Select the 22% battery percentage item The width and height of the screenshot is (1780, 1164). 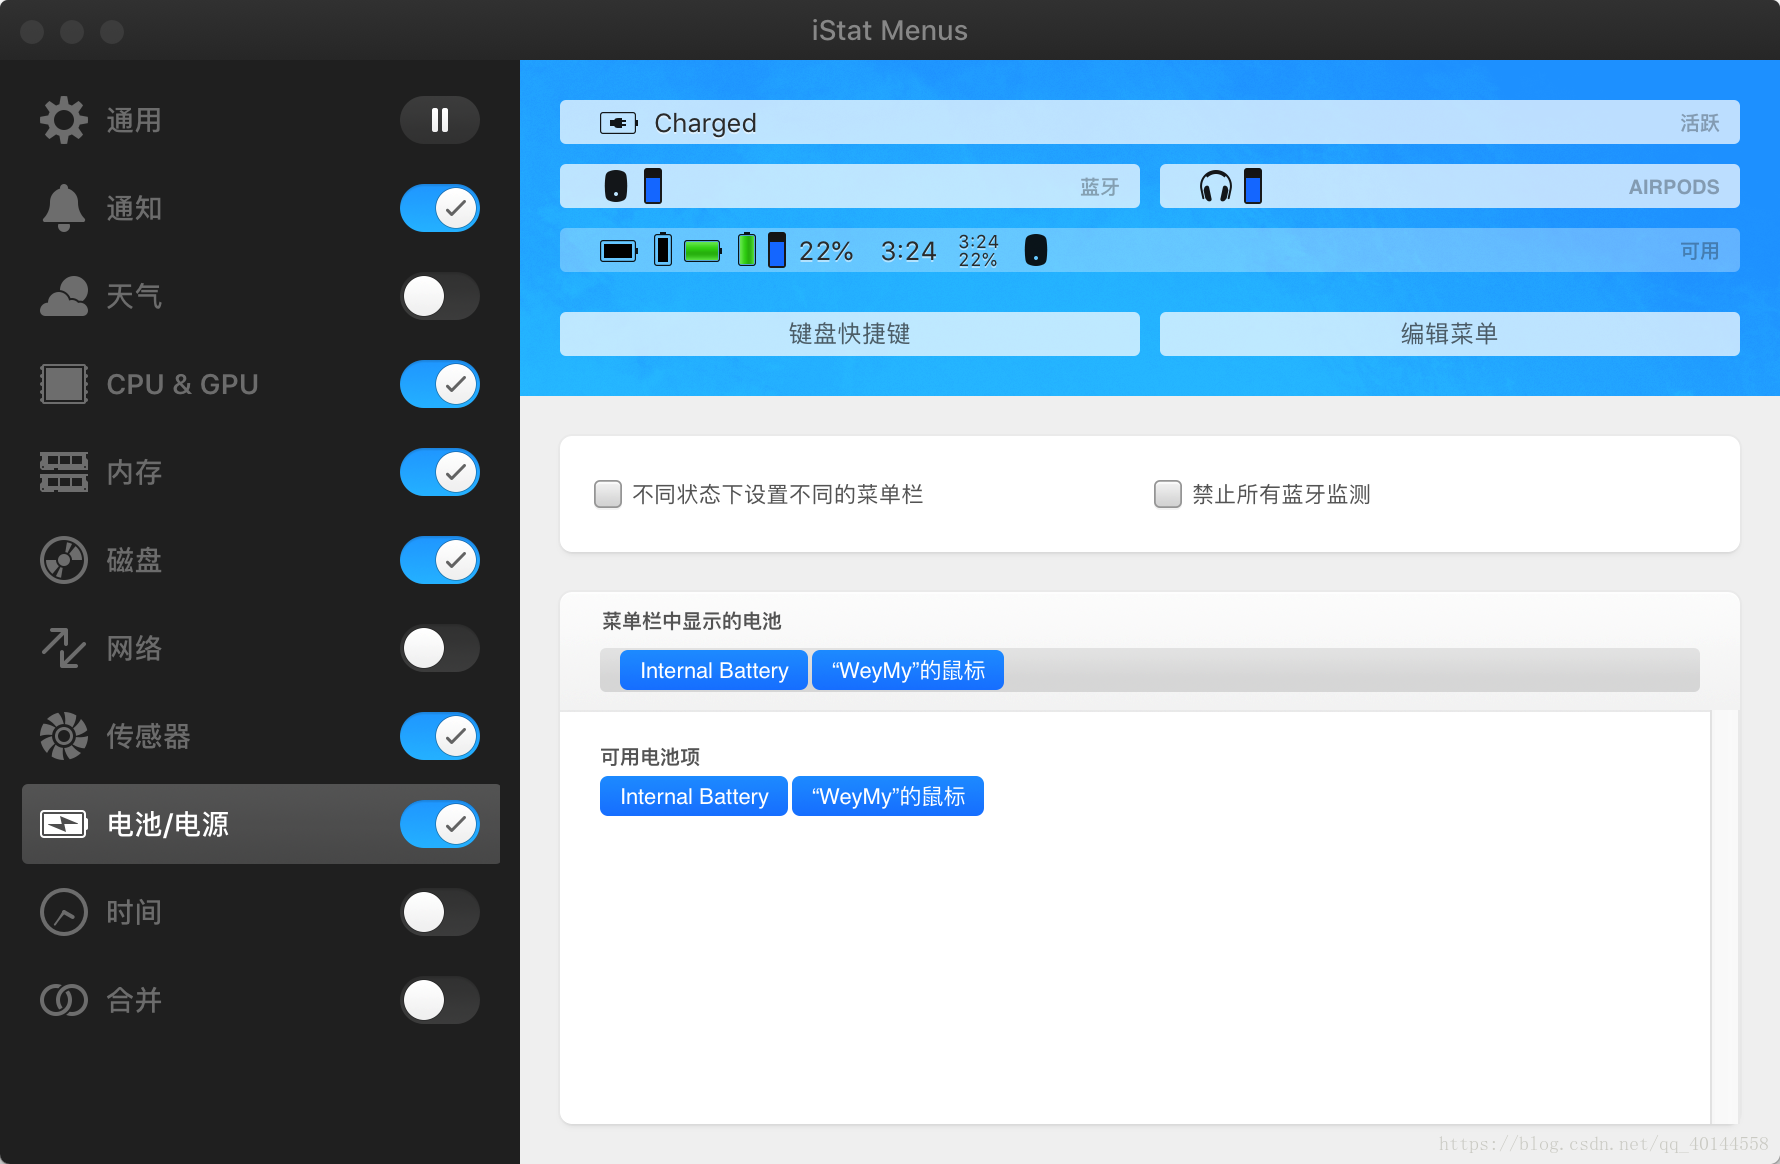point(826,251)
